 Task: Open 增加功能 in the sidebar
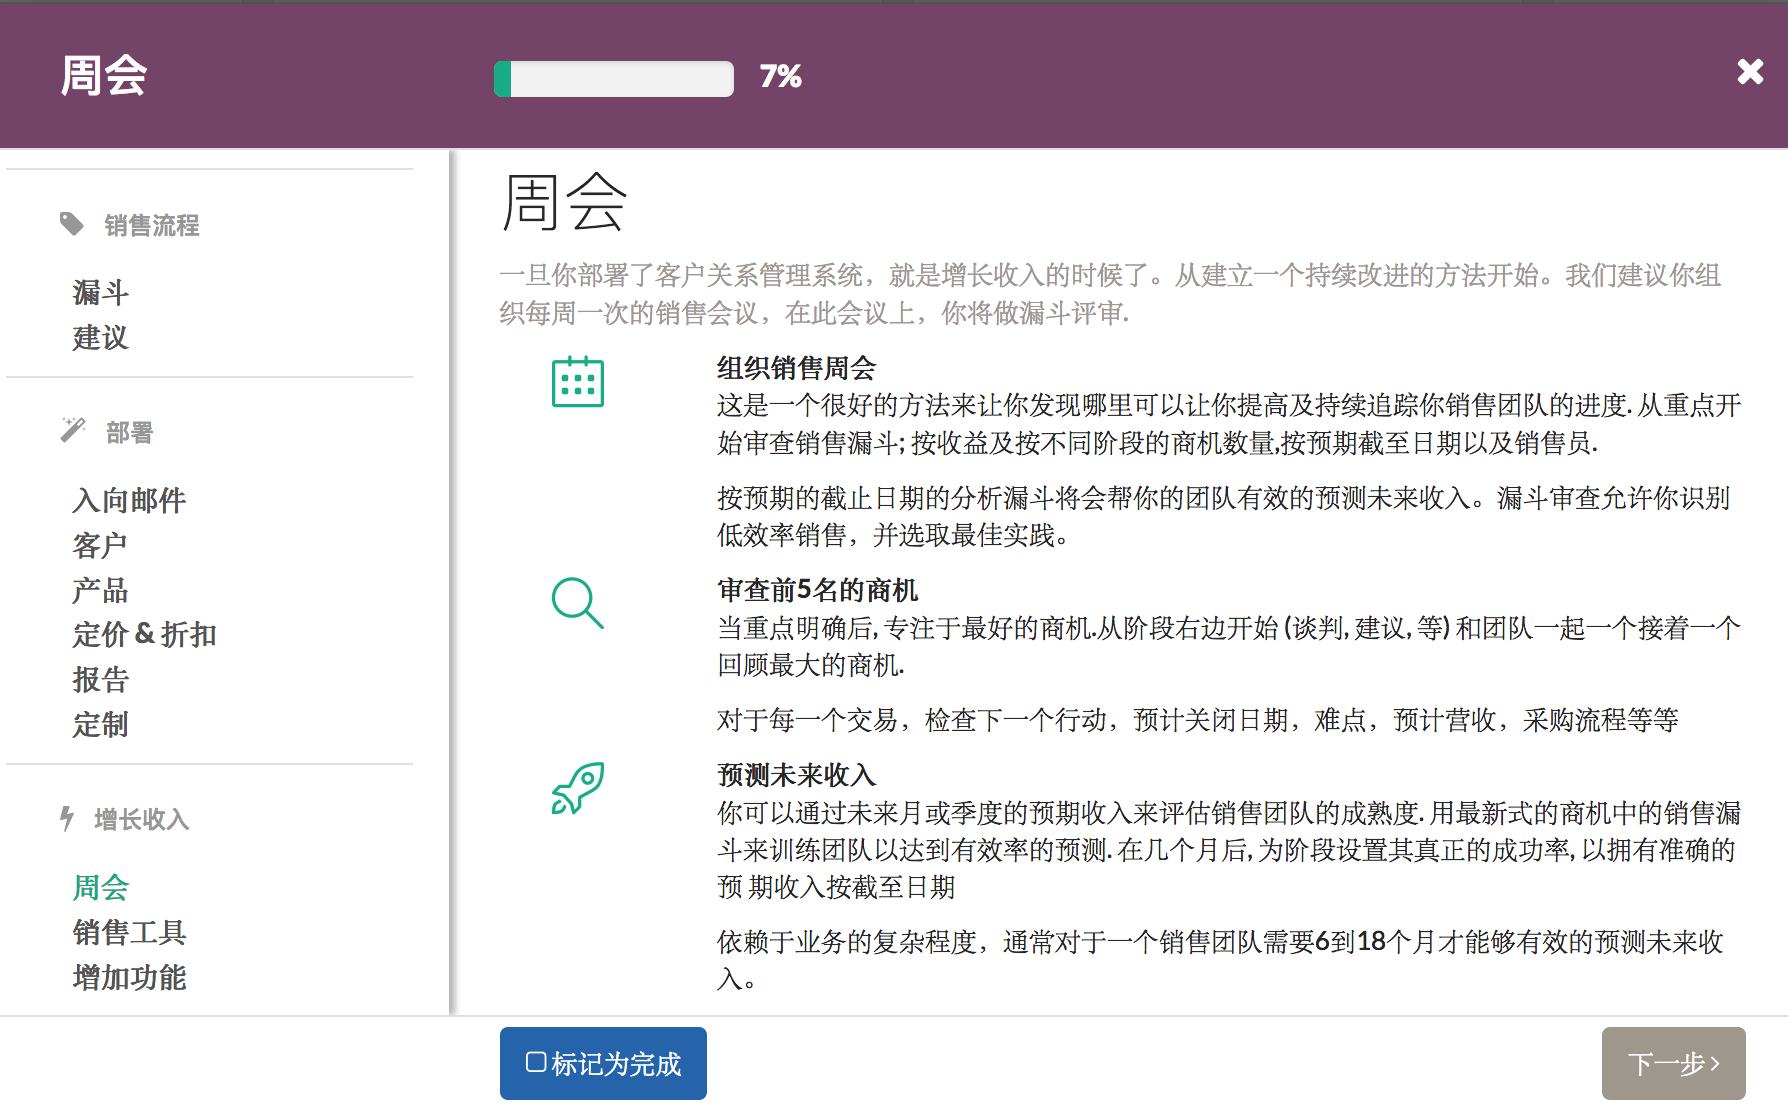tap(129, 977)
